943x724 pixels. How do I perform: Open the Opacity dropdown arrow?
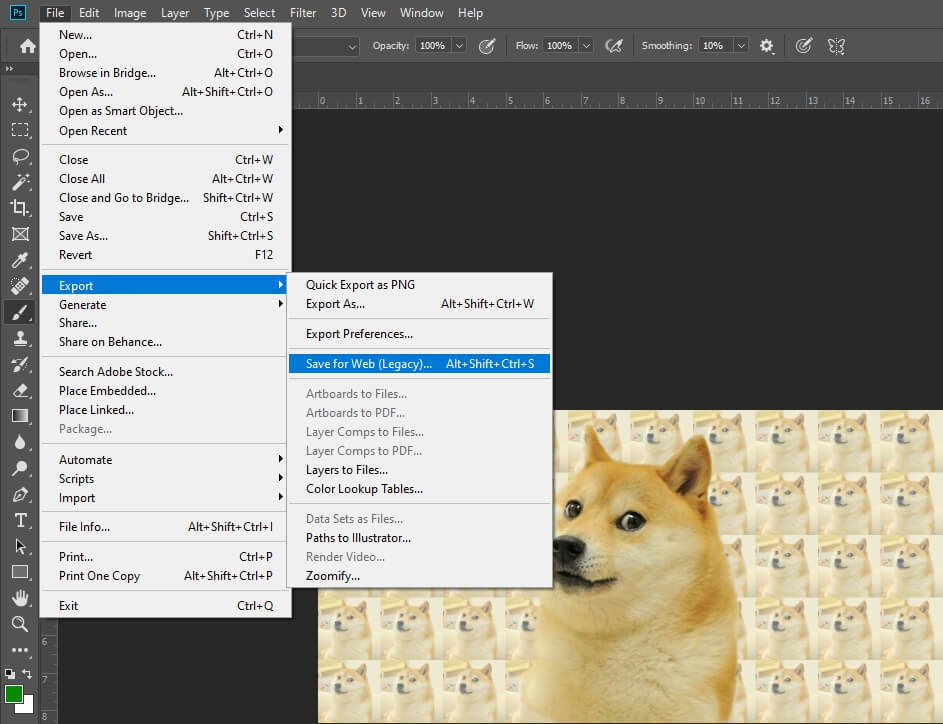459,46
